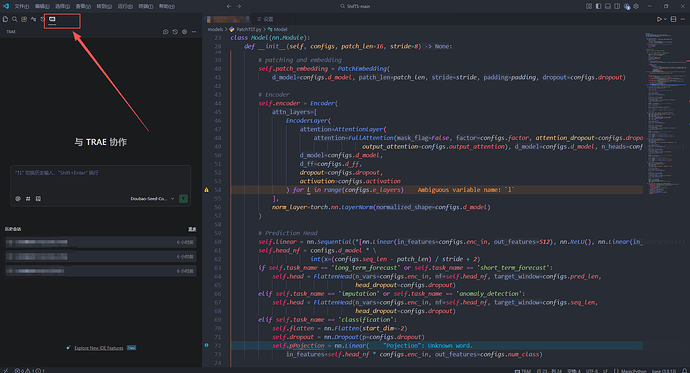Open the 查看 (View) menu
Image resolution: width=690 pixels, height=373 pixels.
pos(83,6)
